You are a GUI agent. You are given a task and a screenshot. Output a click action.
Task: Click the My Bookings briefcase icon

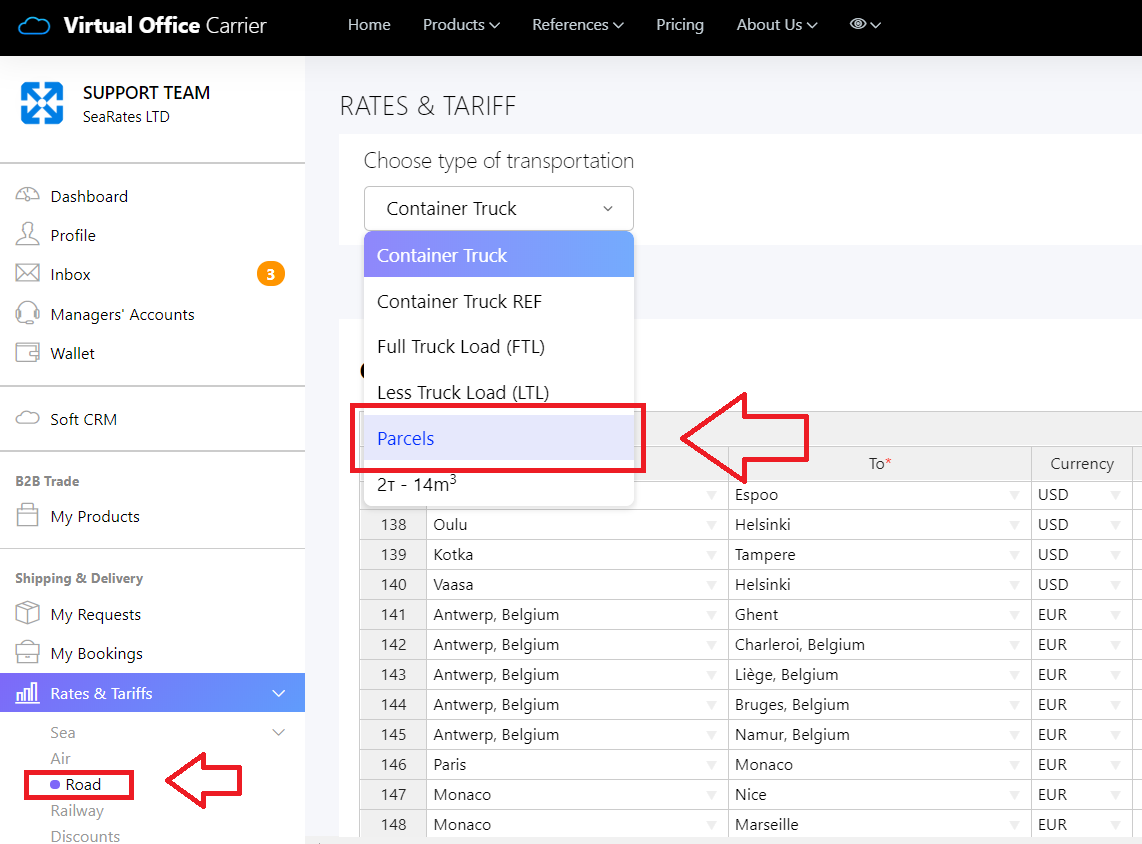tap(28, 652)
